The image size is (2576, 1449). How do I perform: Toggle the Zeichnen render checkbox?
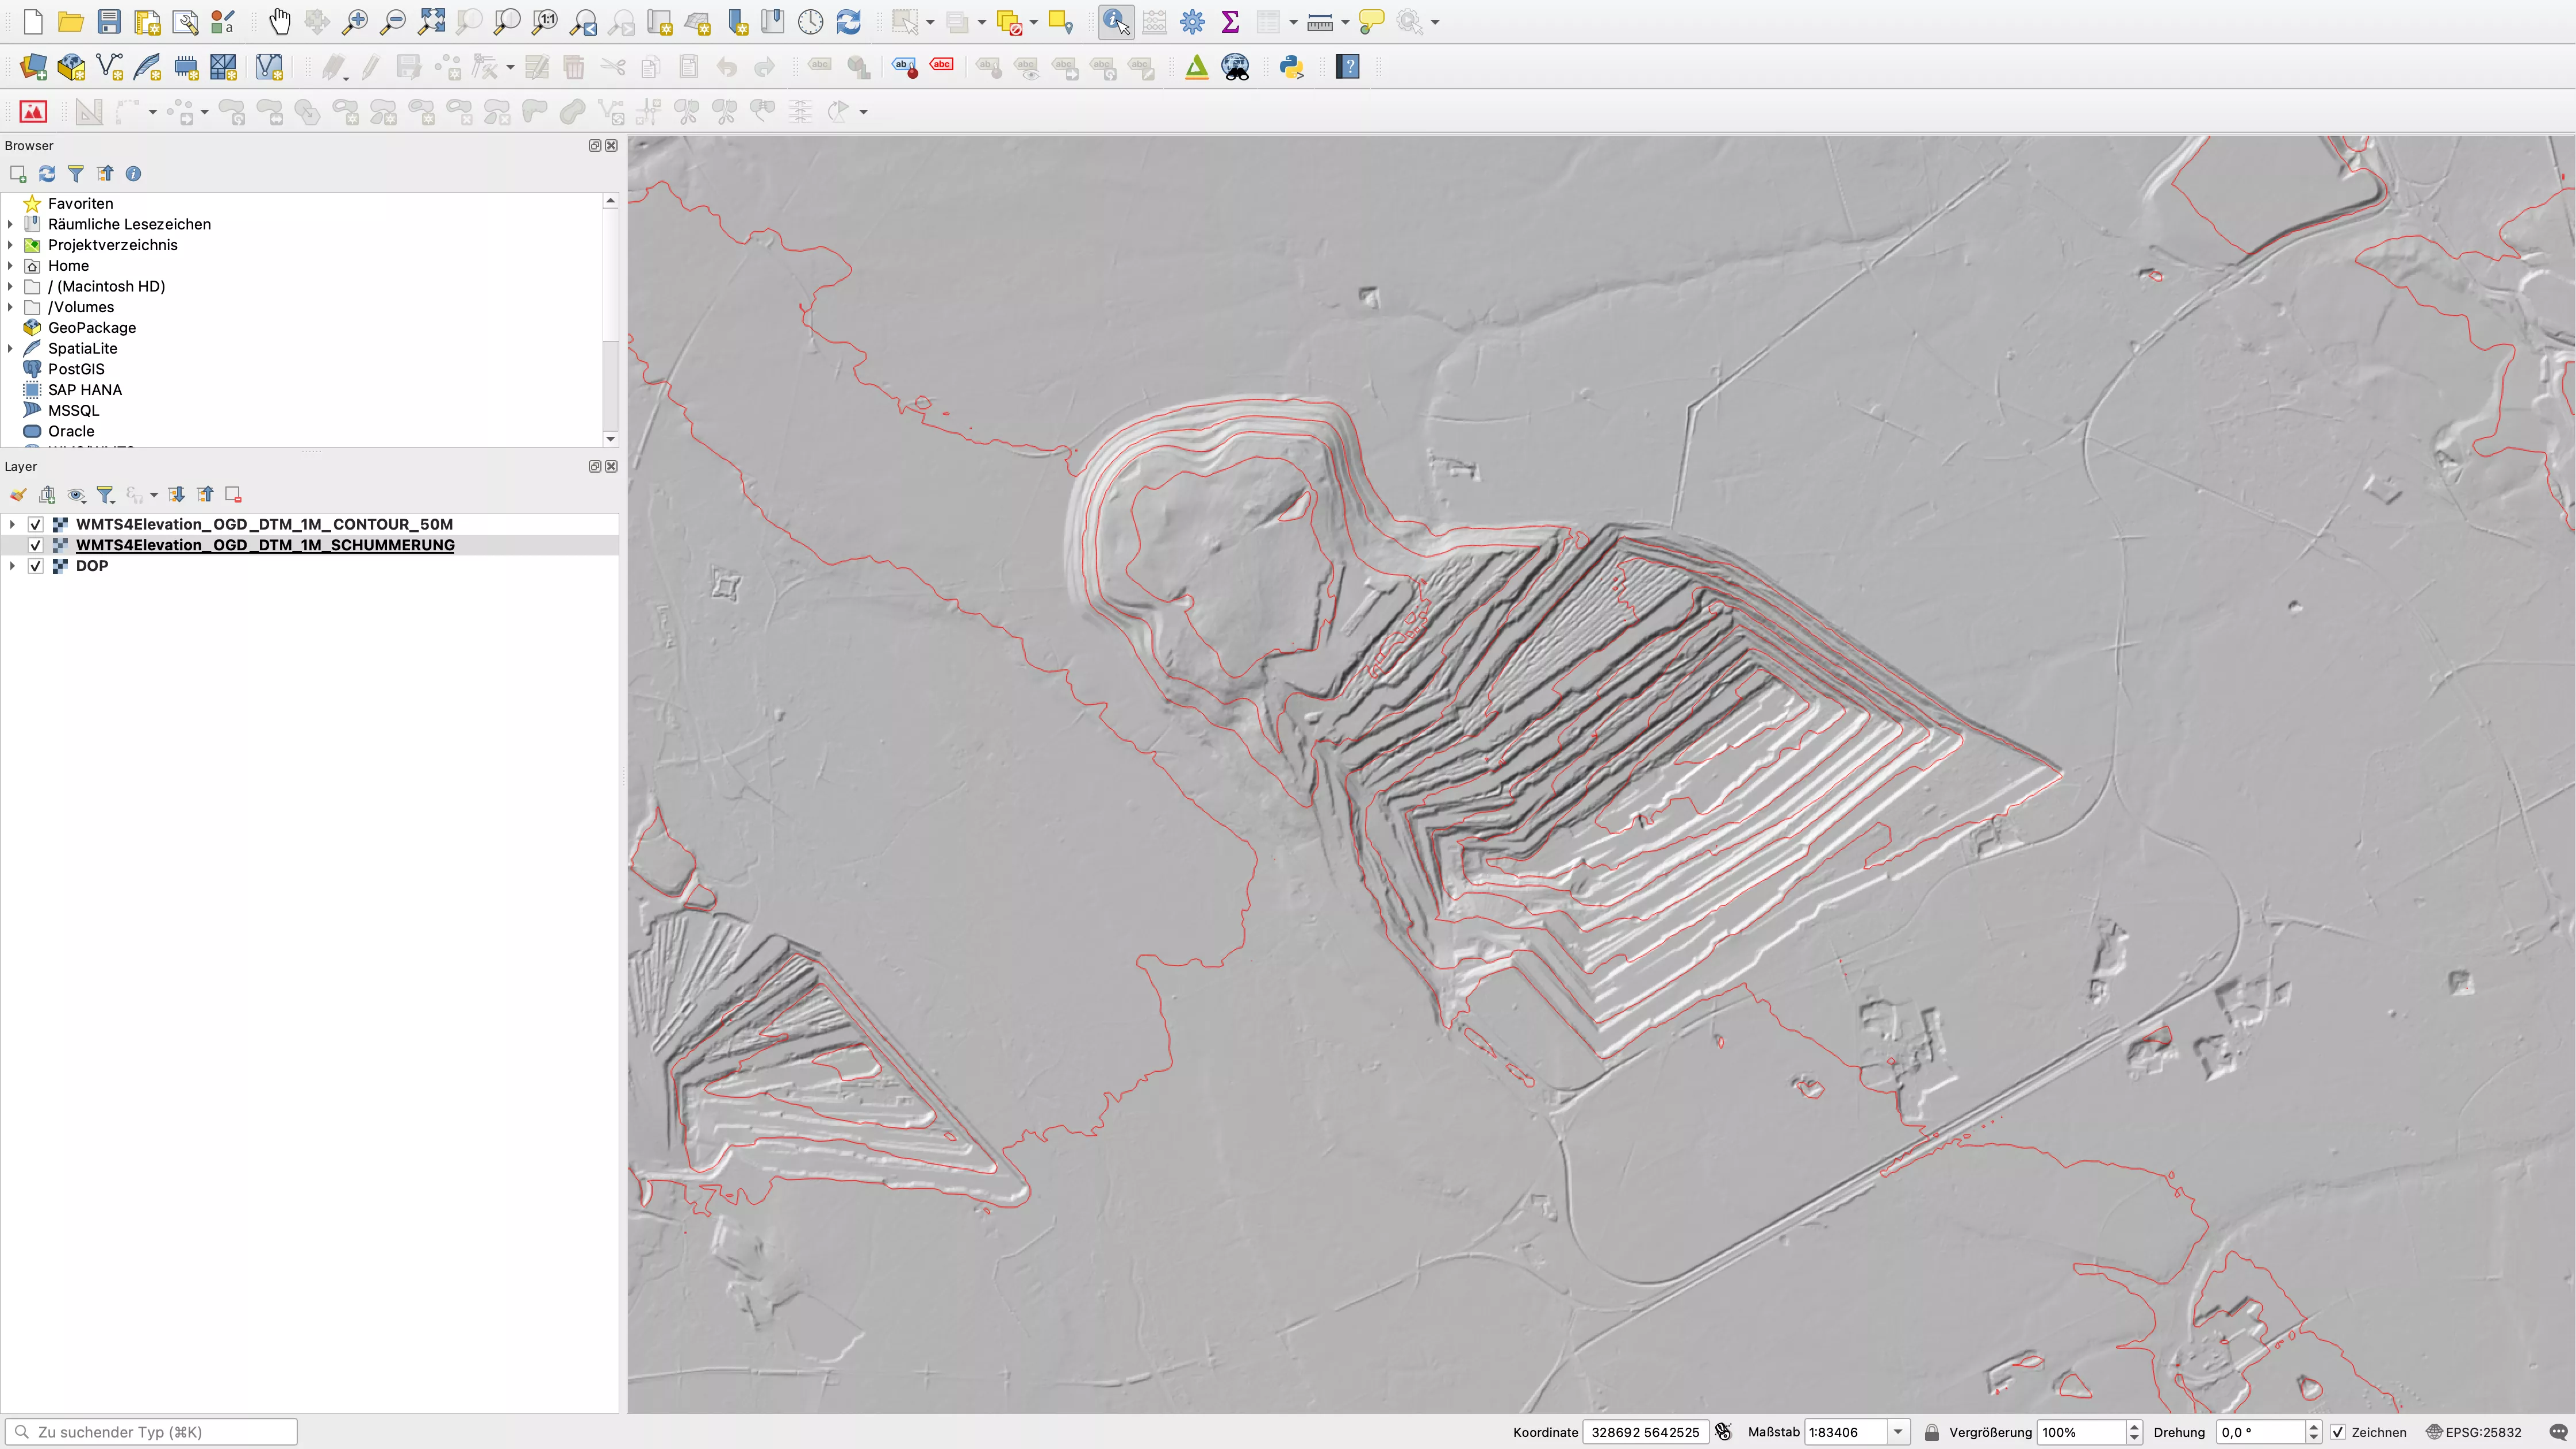point(2338,1432)
